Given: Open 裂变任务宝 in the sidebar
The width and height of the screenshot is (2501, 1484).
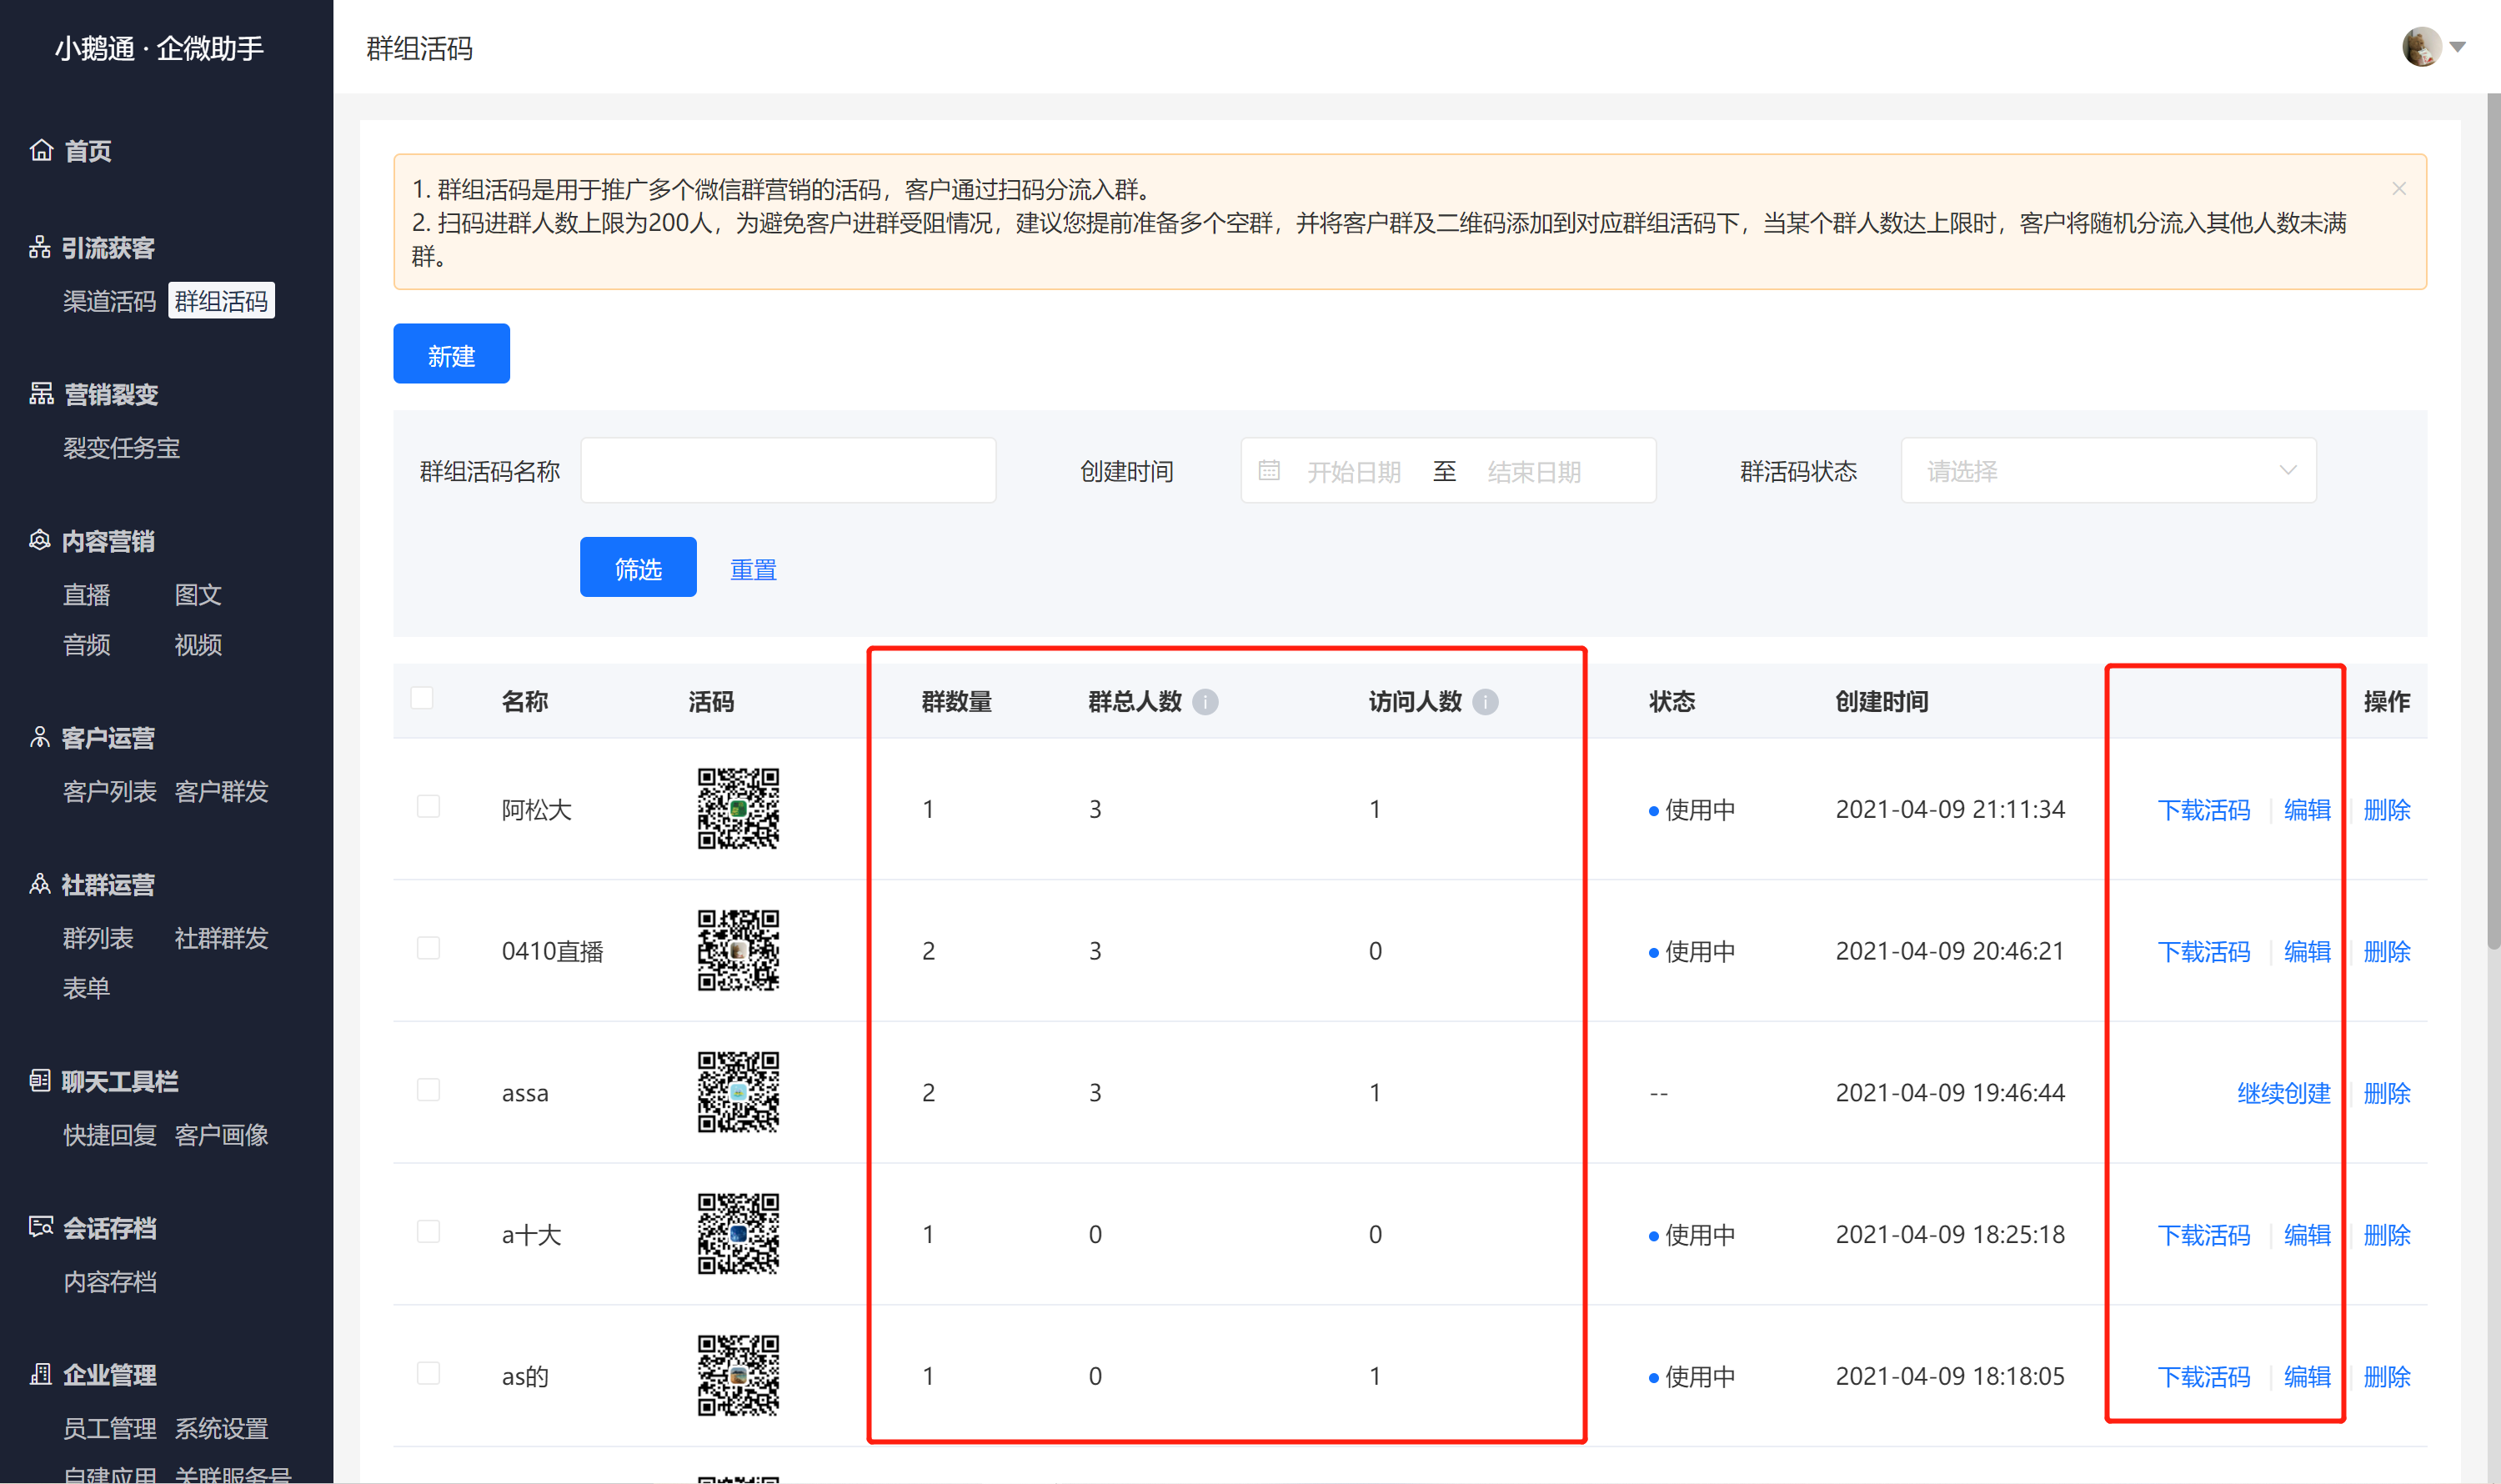Looking at the screenshot, I should coord(121,448).
